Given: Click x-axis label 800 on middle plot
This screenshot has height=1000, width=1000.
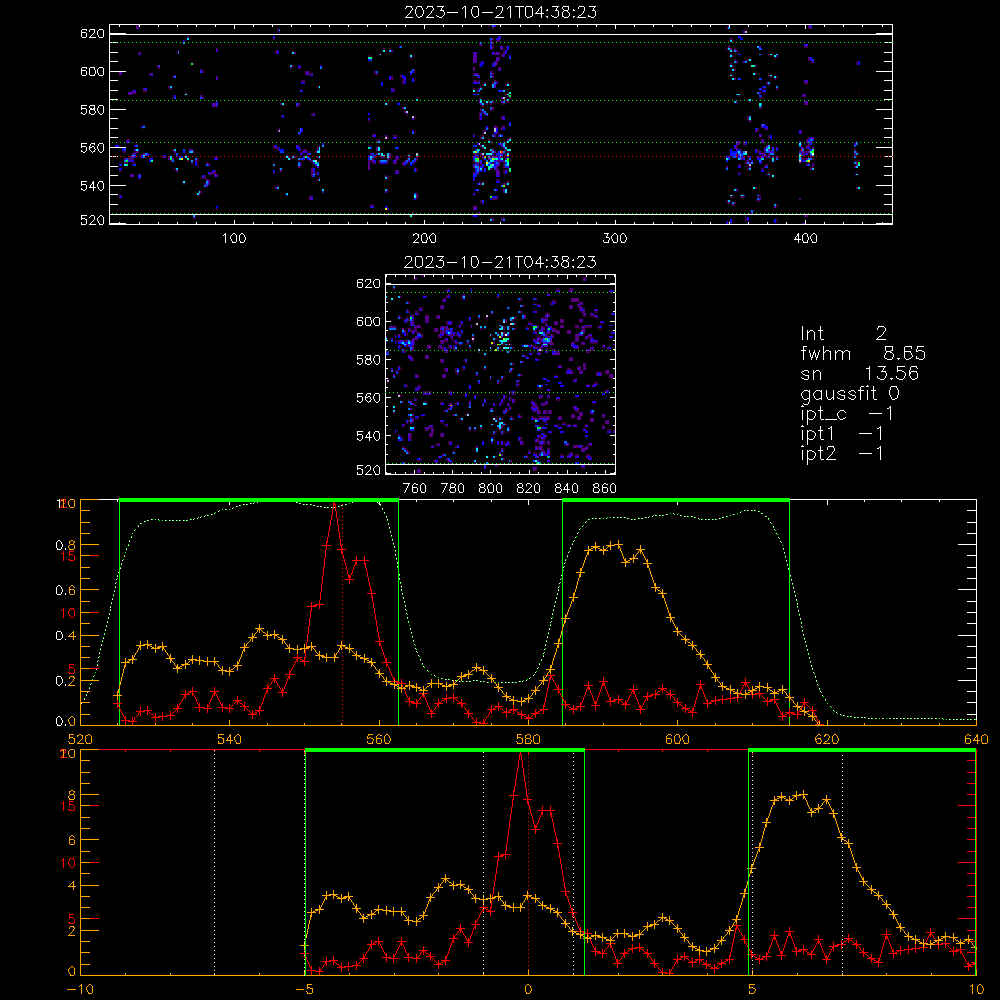Looking at the screenshot, I should [490, 488].
